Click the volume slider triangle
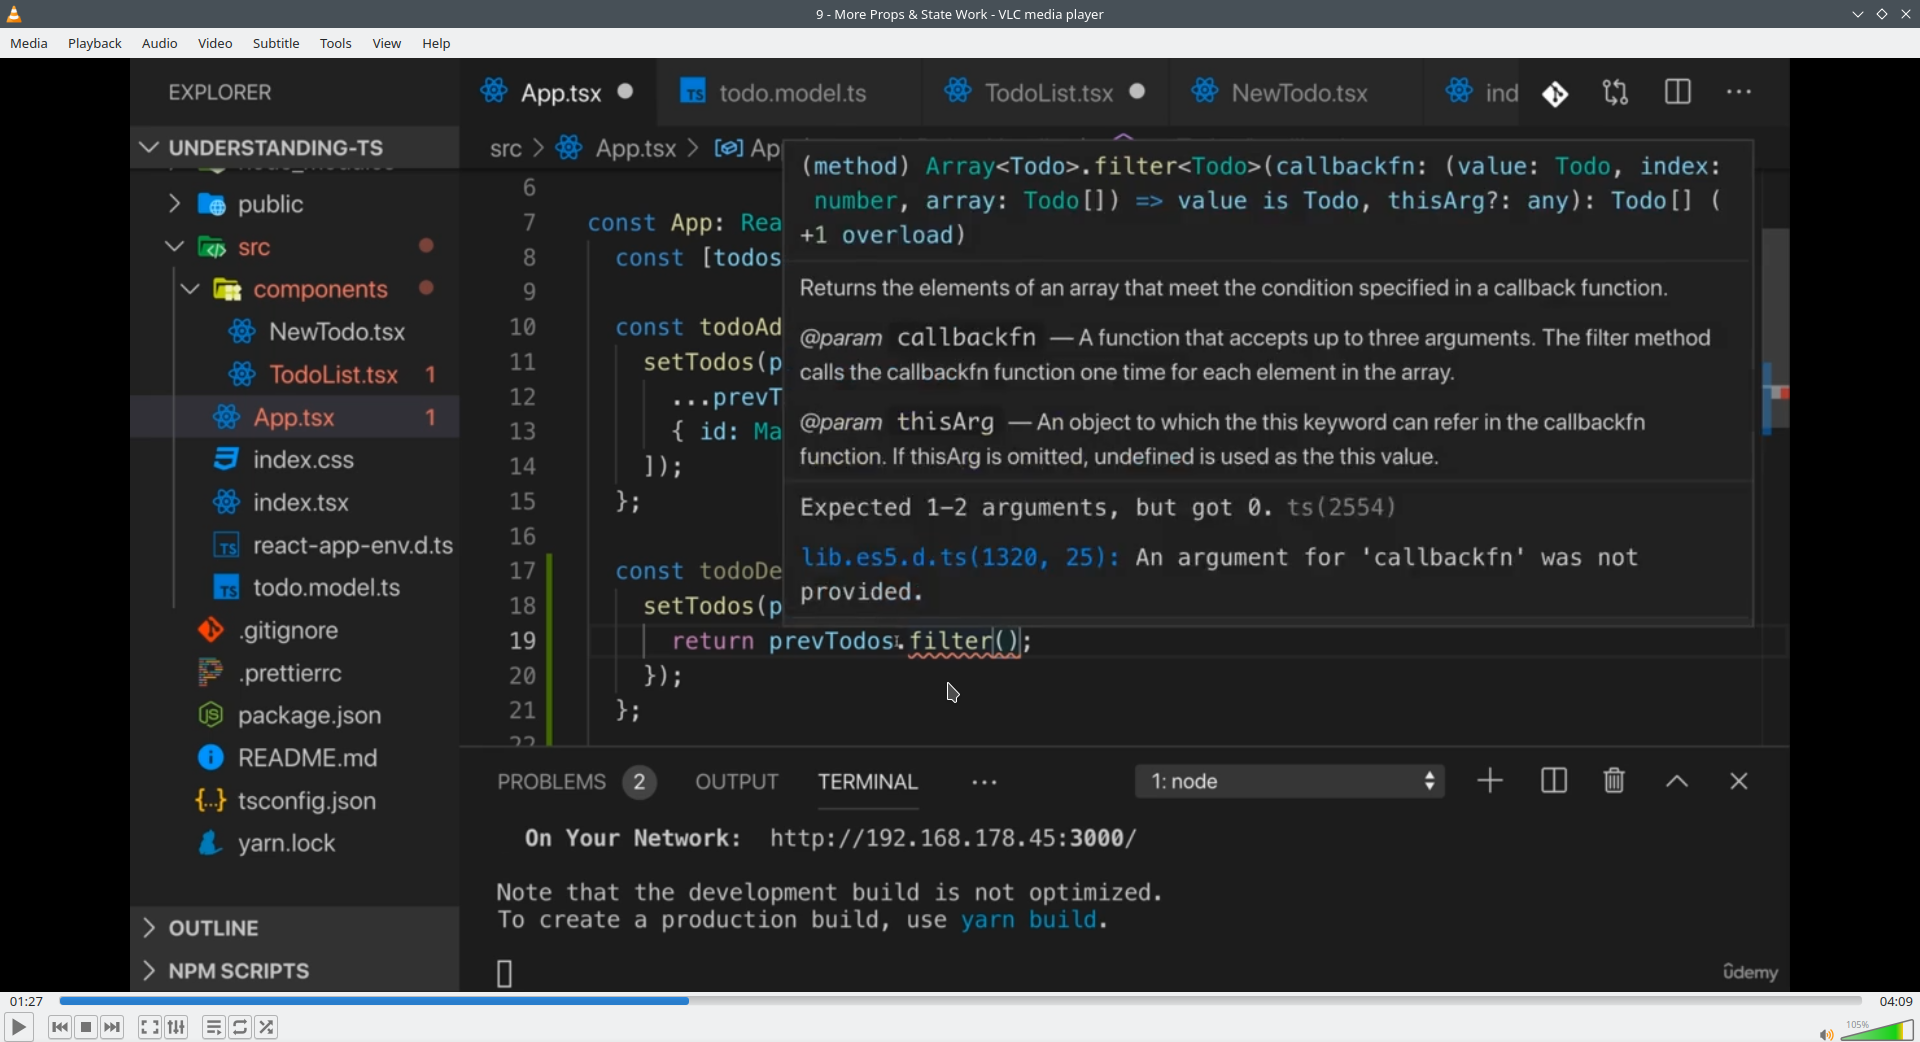This screenshot has height=1042, width=1920. [x=1880, y=1031]
